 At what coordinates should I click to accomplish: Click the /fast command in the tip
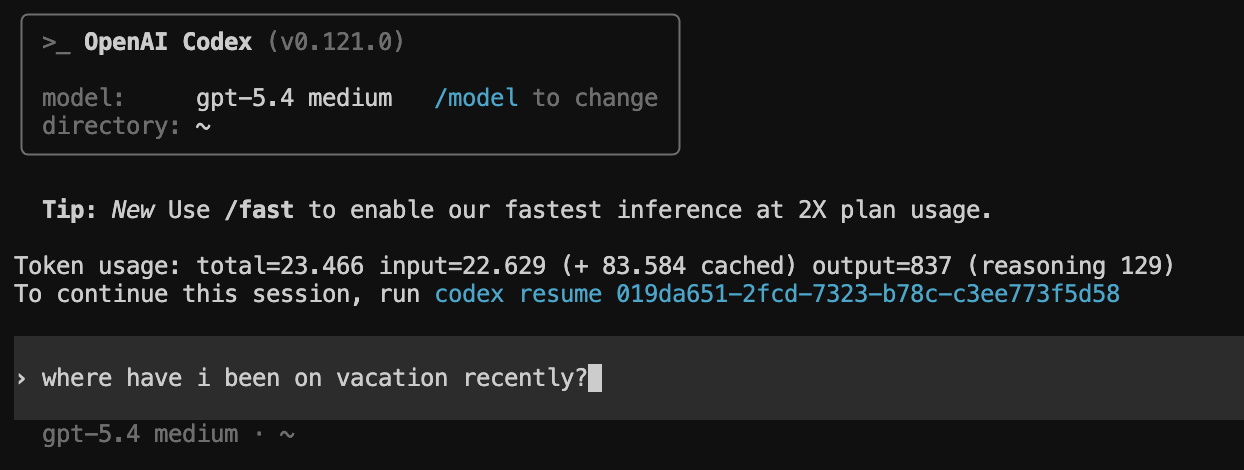259,210
